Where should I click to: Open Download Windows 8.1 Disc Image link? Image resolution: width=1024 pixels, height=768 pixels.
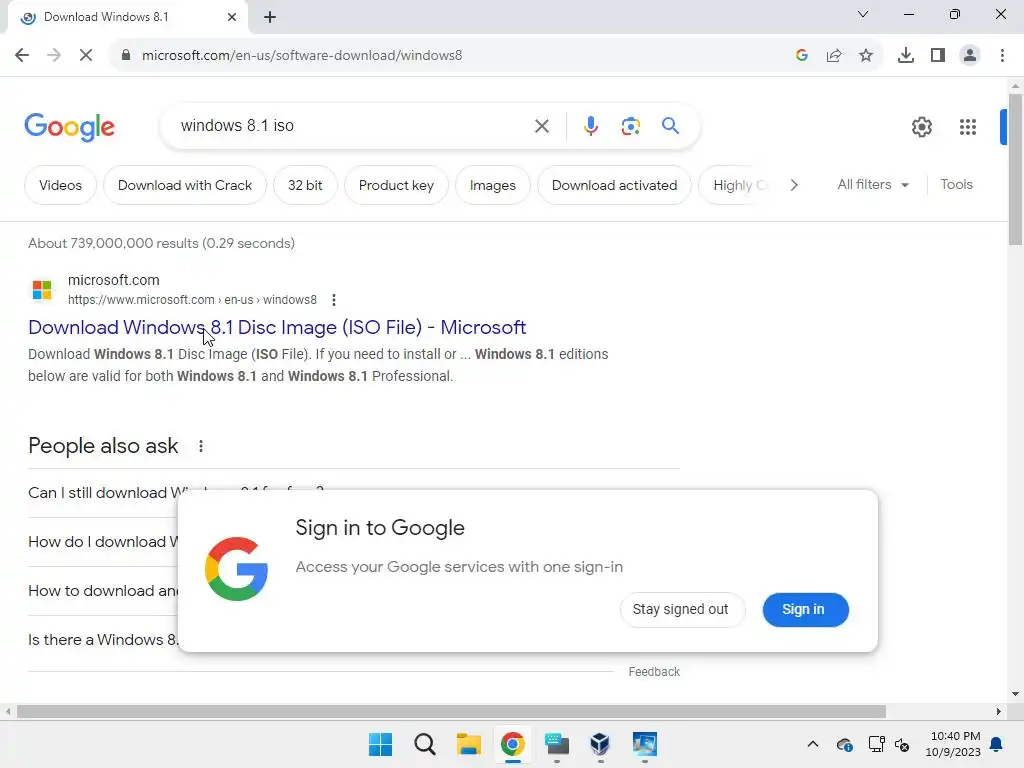point(277,327)
